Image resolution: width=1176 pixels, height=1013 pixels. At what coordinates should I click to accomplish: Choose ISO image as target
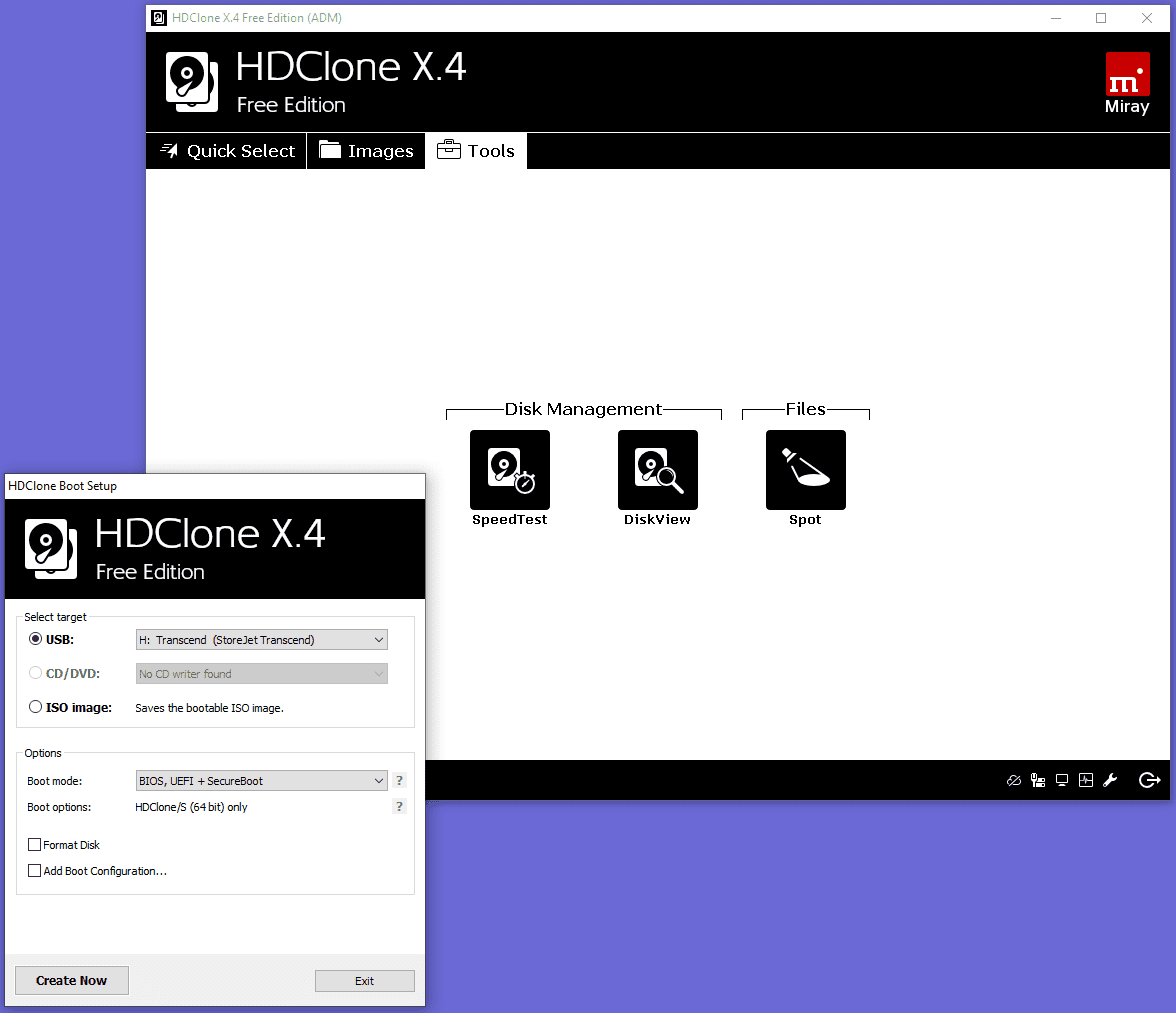pyautogui.click(x=35, y=707)
